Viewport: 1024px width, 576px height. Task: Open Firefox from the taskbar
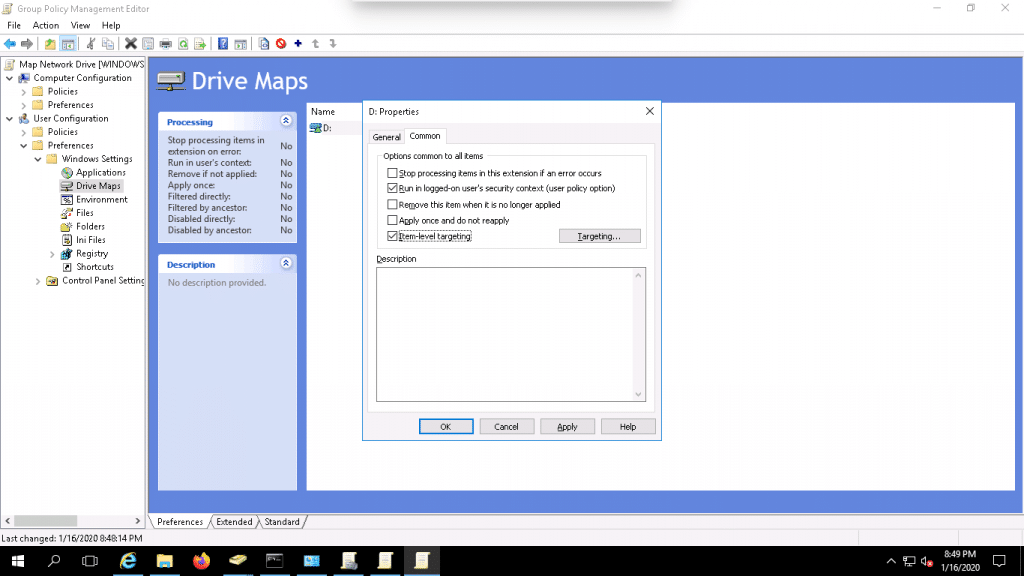(x=202, y=561)
